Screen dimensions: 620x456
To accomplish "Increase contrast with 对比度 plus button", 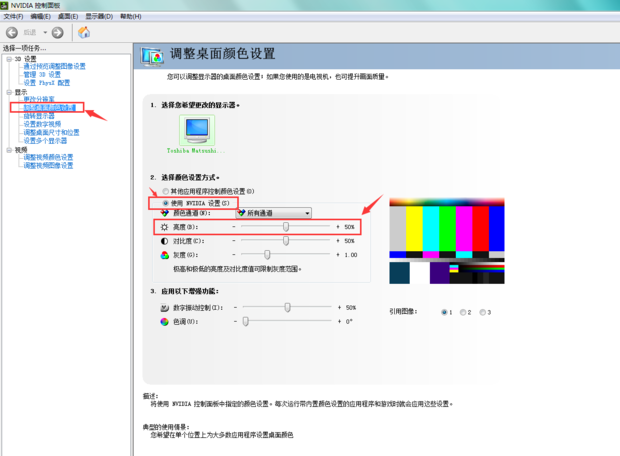I will click(338, 241).
